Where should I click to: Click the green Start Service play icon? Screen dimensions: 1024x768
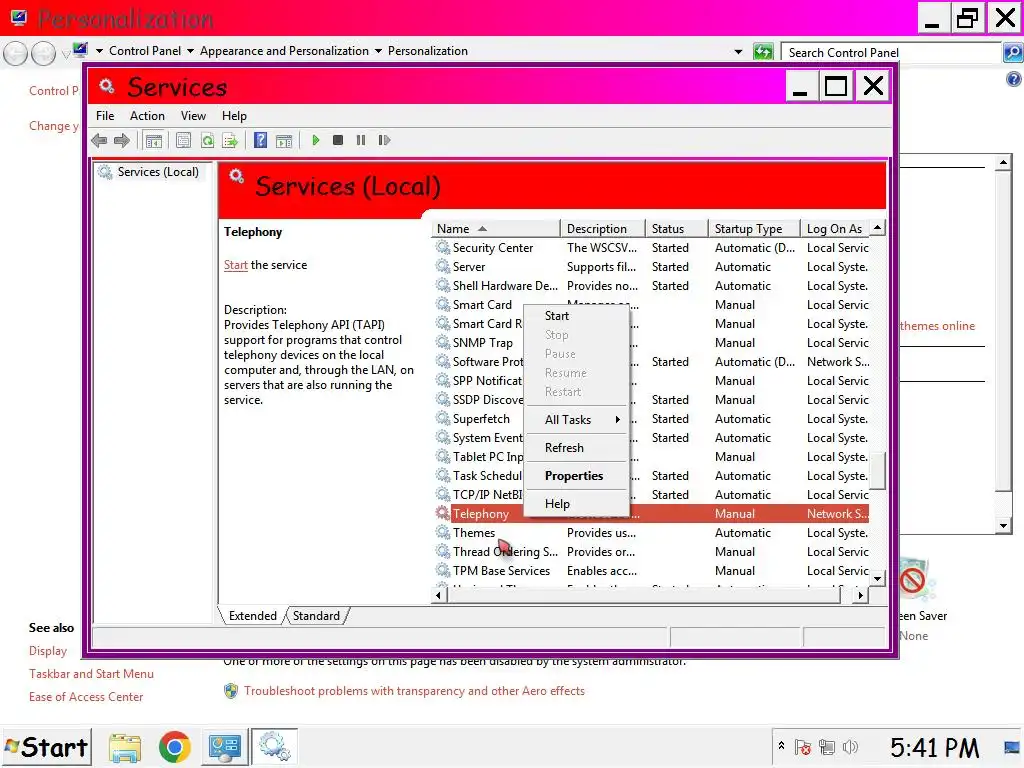tap(315, 140)
